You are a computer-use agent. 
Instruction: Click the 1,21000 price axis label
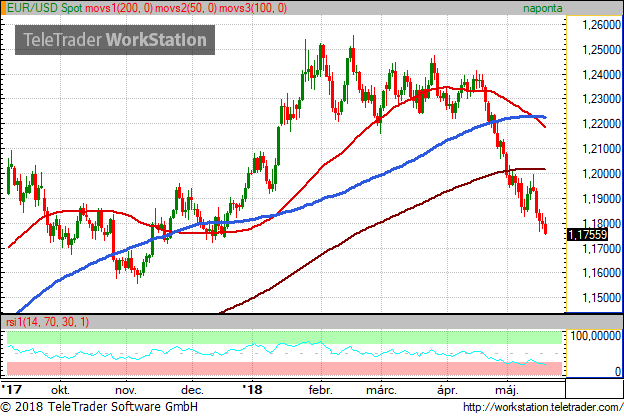(601, 149)
